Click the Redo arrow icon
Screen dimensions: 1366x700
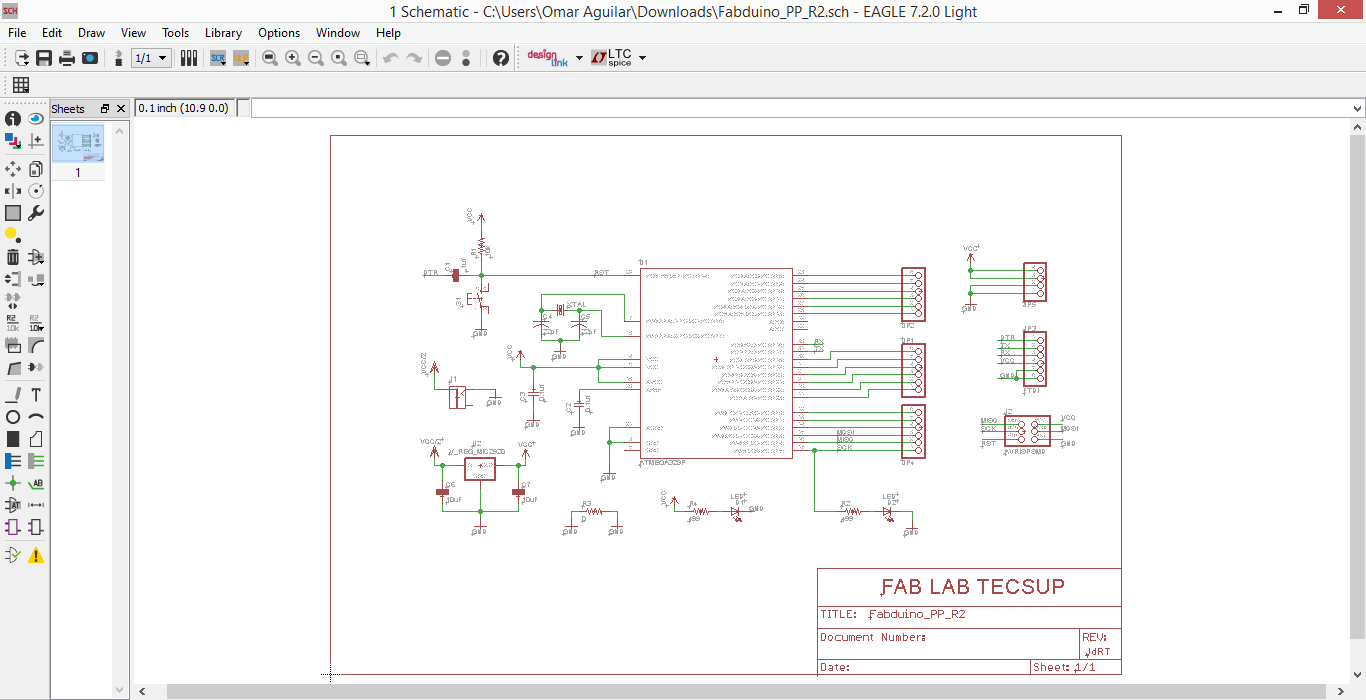(414, 58)
